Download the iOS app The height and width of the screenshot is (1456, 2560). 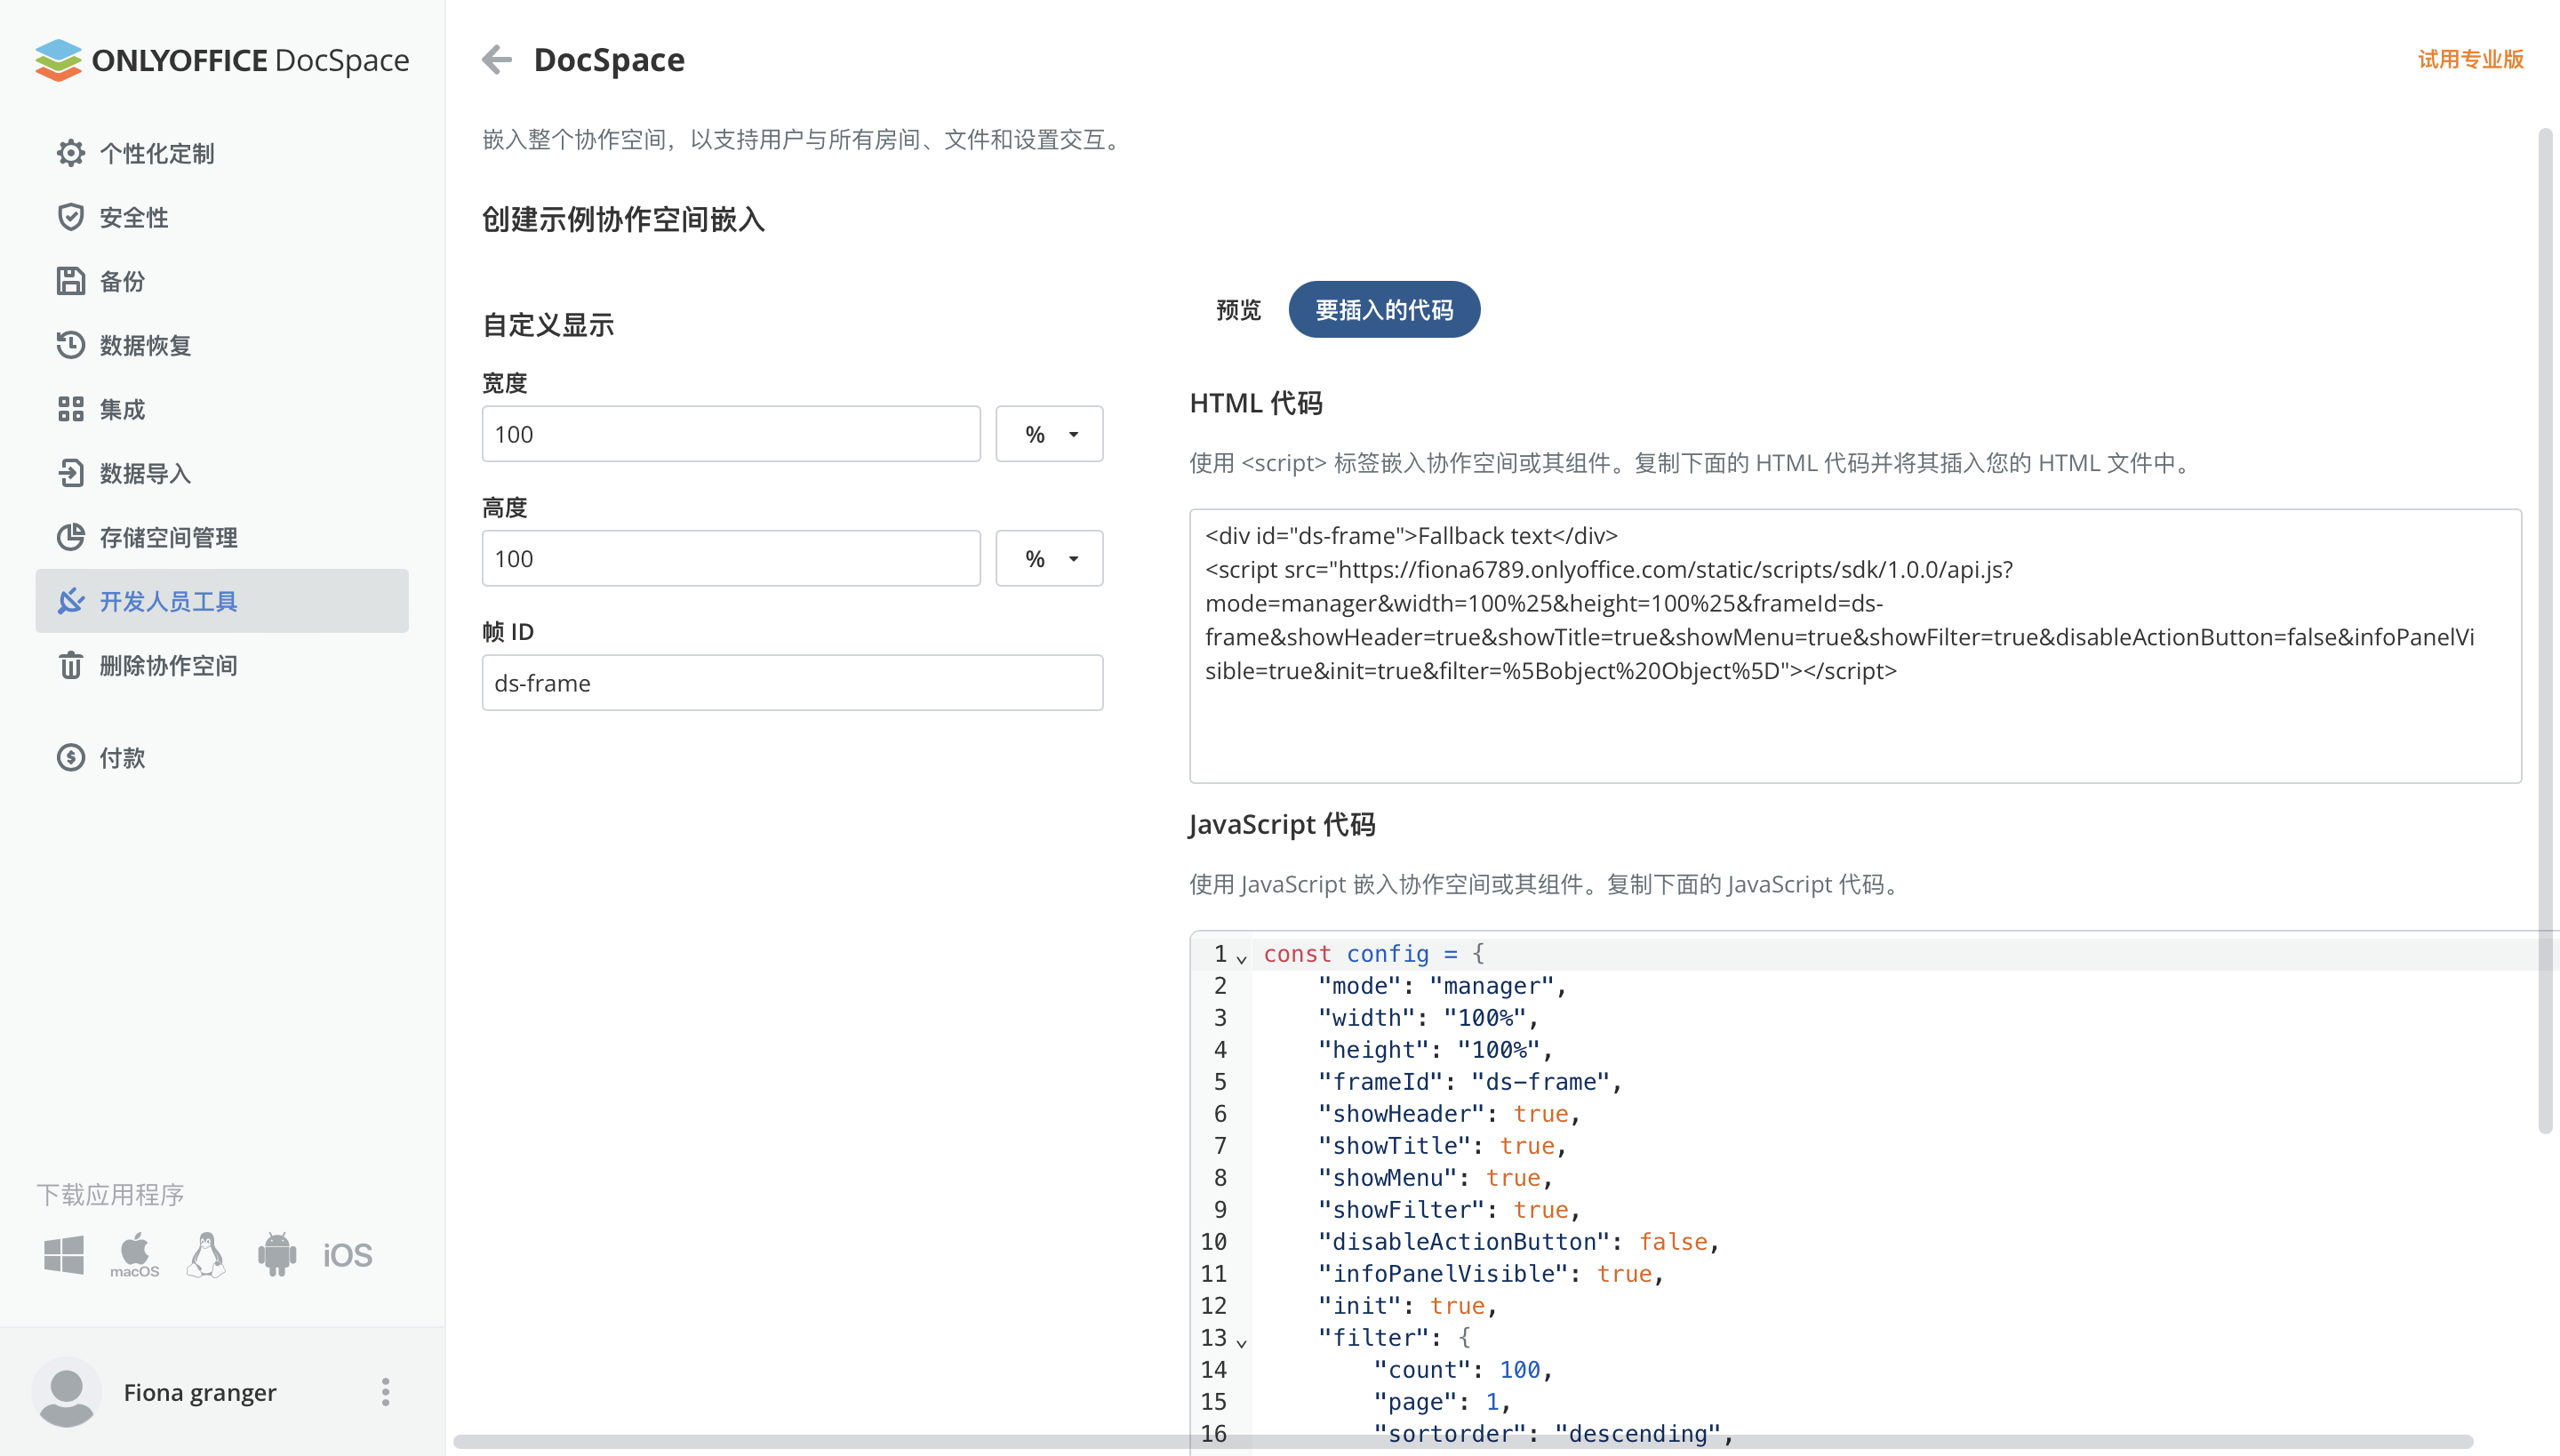coord(347,1255)
